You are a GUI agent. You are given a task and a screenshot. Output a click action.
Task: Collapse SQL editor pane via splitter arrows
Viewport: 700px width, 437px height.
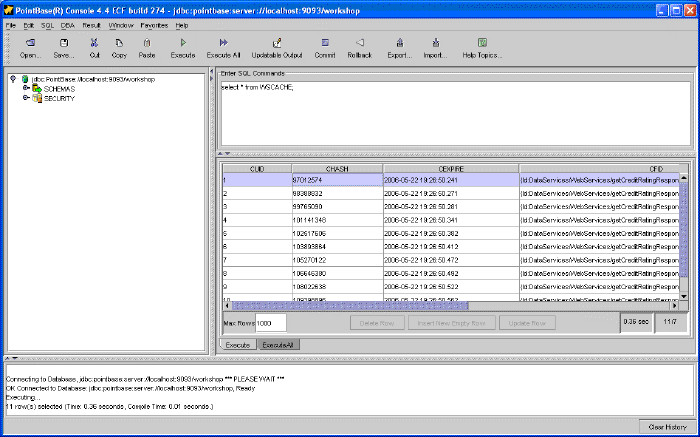pyautogui.click(x=220, y=154)
